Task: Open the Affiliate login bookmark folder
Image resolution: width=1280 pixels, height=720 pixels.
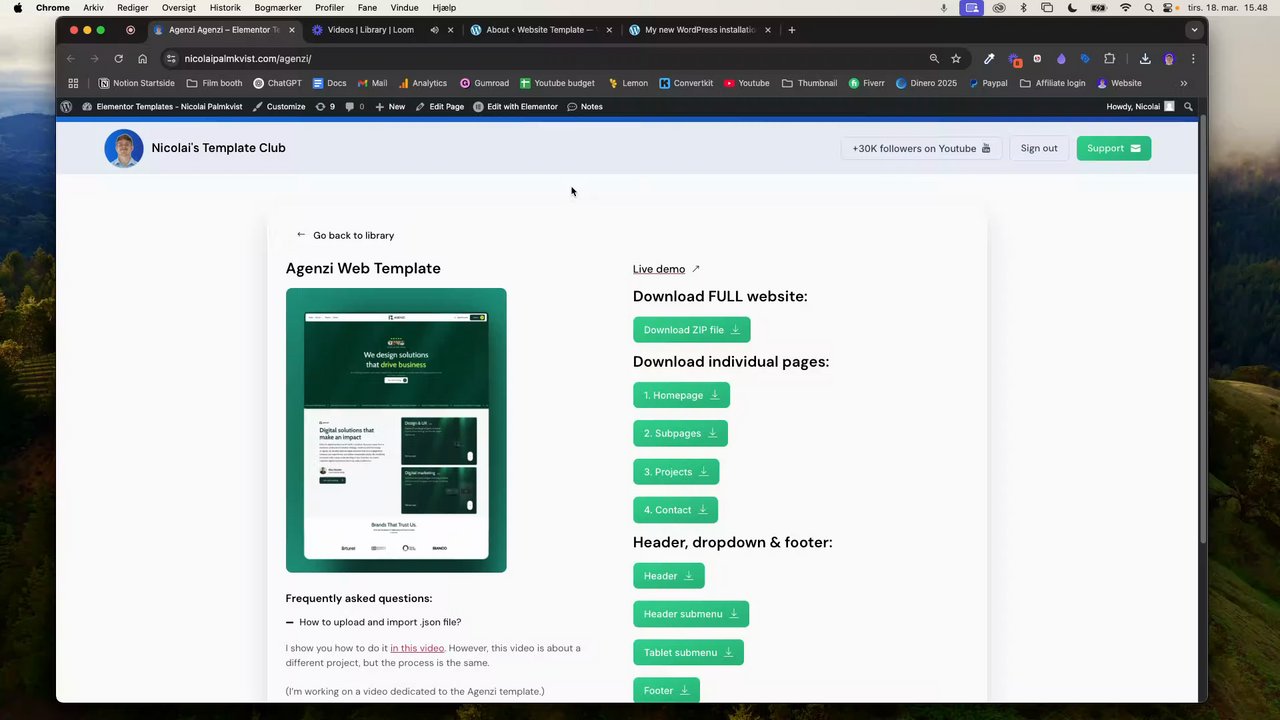Action: [1052, 83]
